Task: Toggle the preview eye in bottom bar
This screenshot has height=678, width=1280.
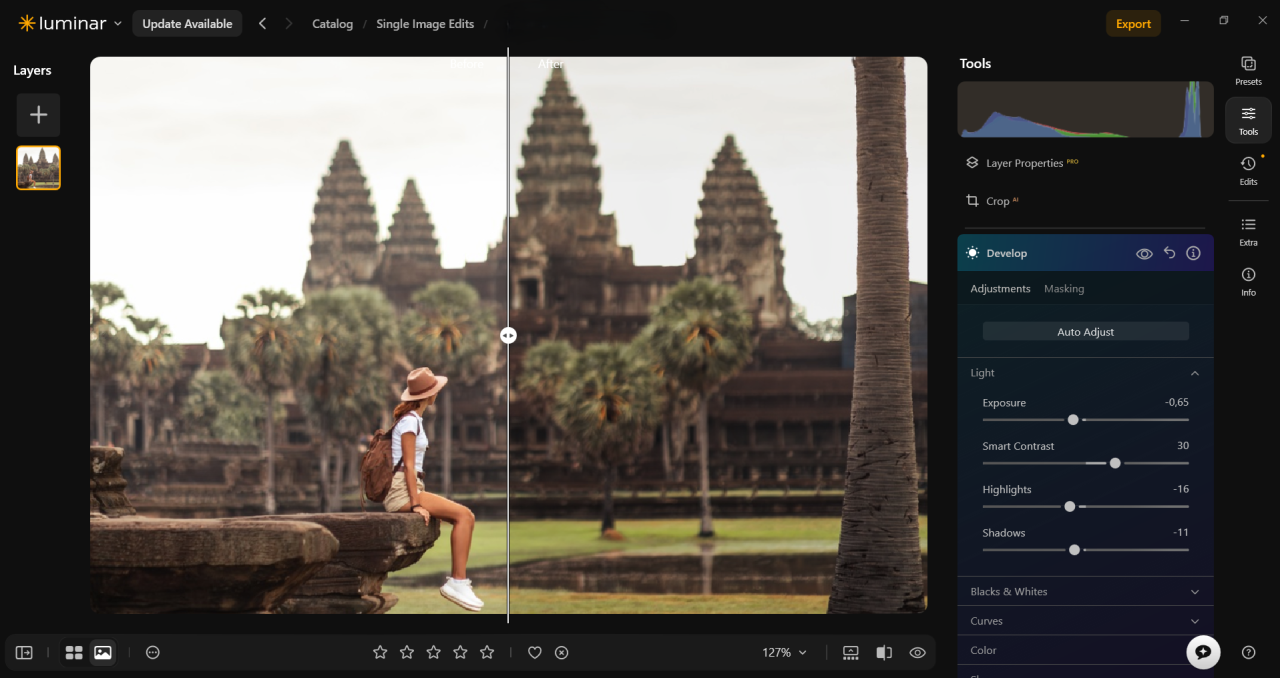Action: pyautogui.click(x=917, y=652)
